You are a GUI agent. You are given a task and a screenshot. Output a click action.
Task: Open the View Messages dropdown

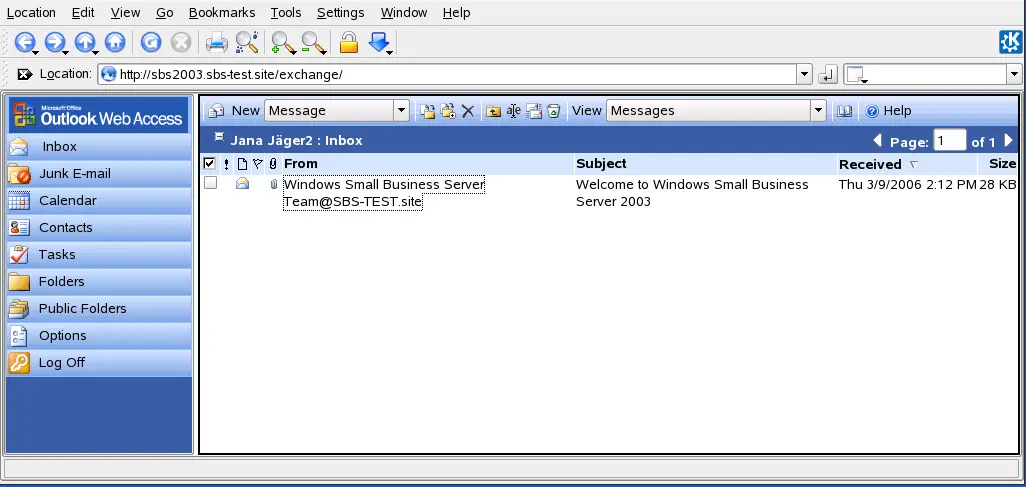[x=818, y=111]
